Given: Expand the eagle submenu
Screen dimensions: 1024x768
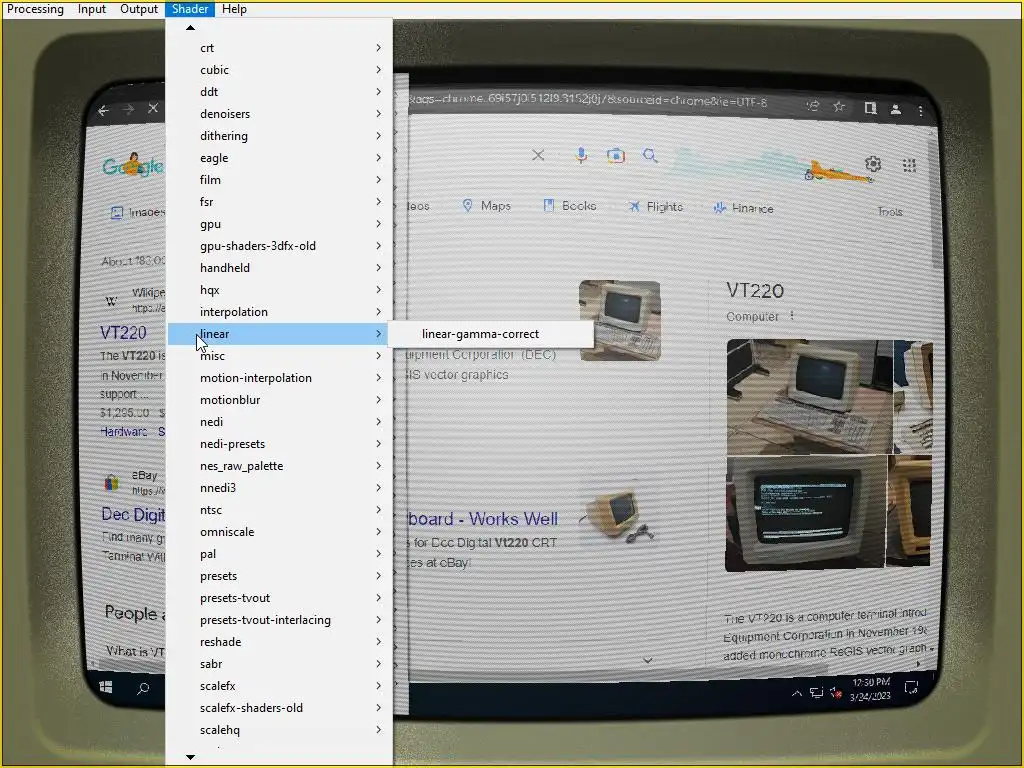Looking at the screenshot, I should pyautogui.click(x=280, y=158).
